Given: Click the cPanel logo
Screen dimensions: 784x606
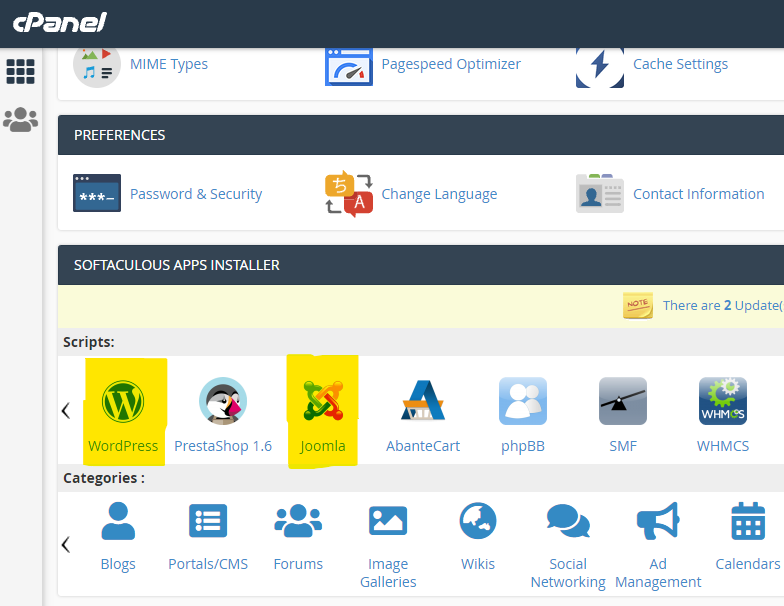Looking at the screenshot, I should point(60,22).
